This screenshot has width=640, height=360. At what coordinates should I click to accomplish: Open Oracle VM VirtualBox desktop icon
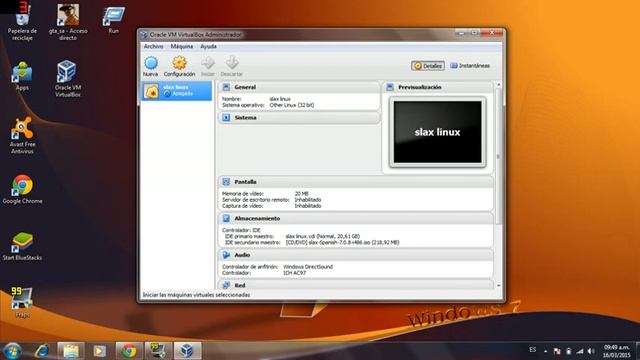coord(68,78)
